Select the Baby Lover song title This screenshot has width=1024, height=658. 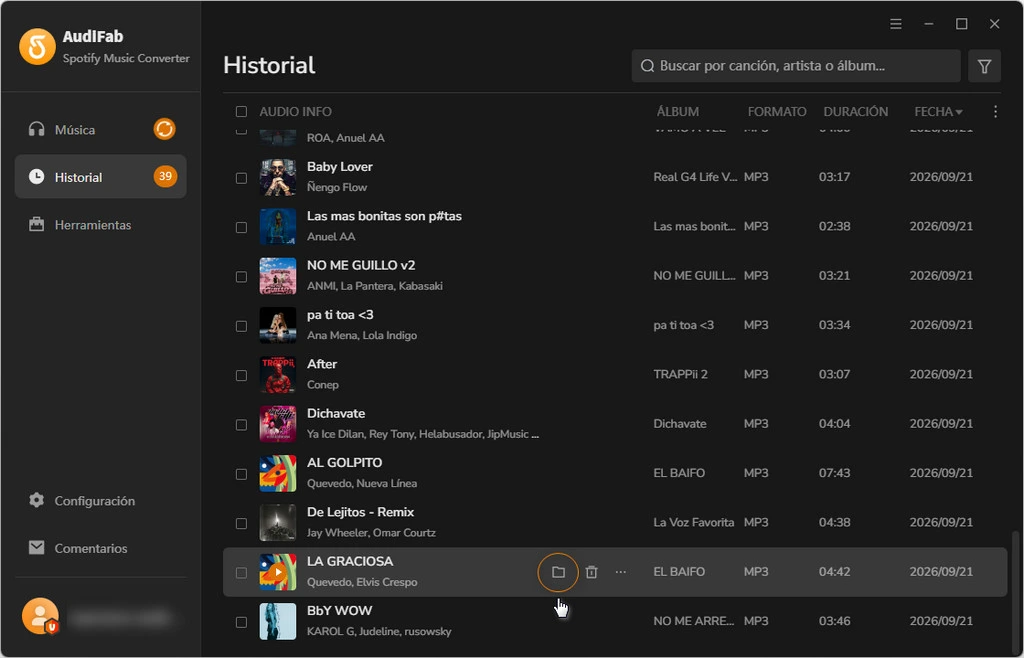[x=340, y=166]
